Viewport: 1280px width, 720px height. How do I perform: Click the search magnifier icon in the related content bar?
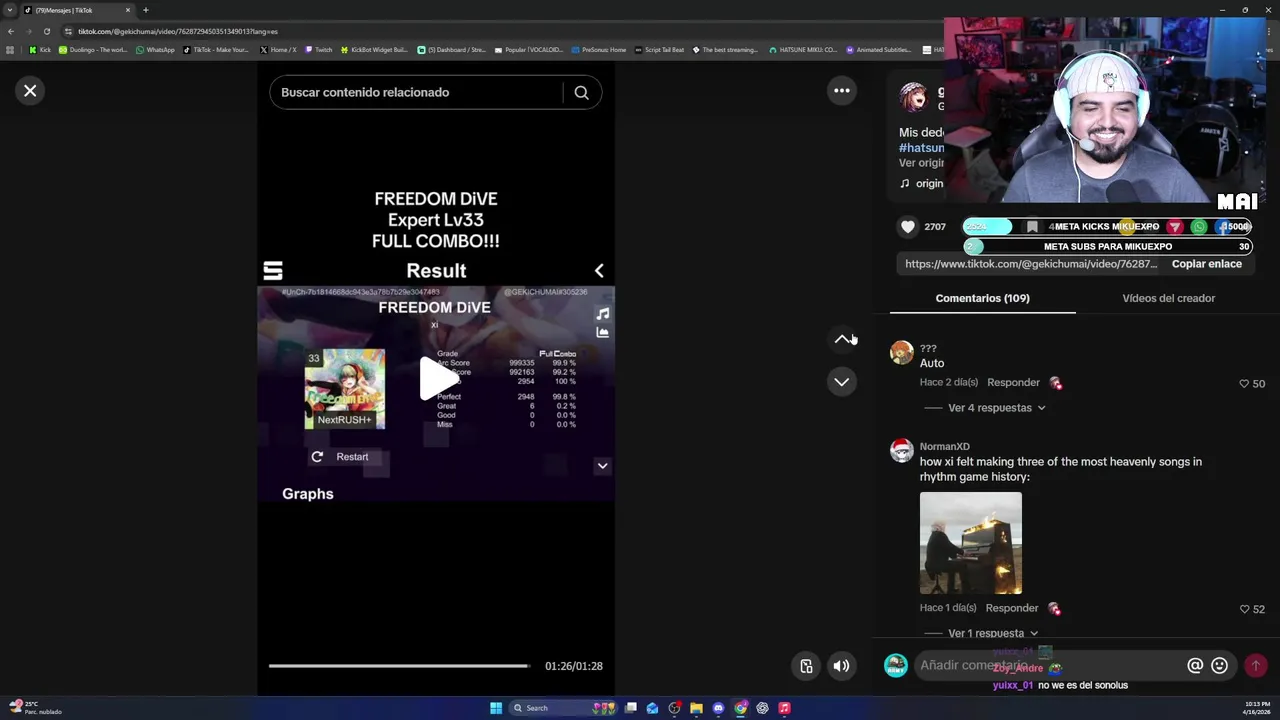tap(581, 92)
